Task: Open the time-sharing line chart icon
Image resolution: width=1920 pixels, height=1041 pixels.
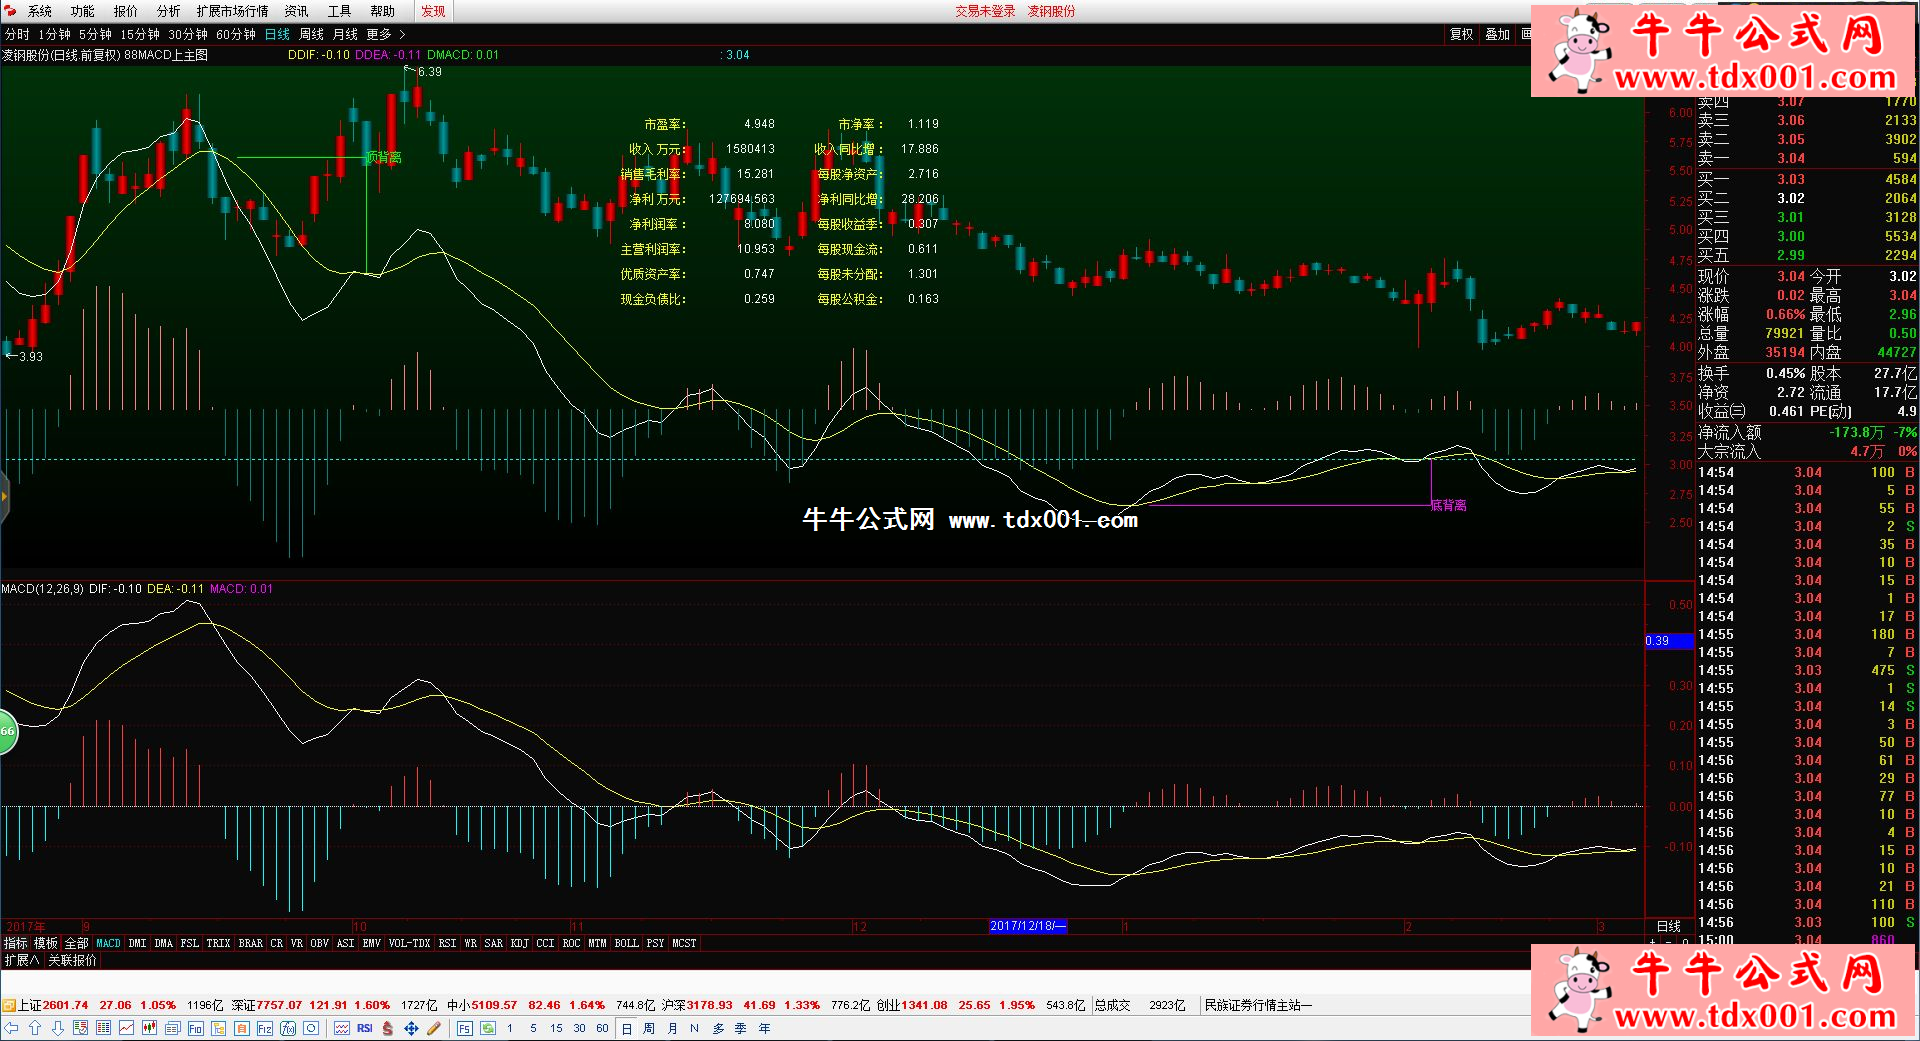Action: click(126, 1028)
